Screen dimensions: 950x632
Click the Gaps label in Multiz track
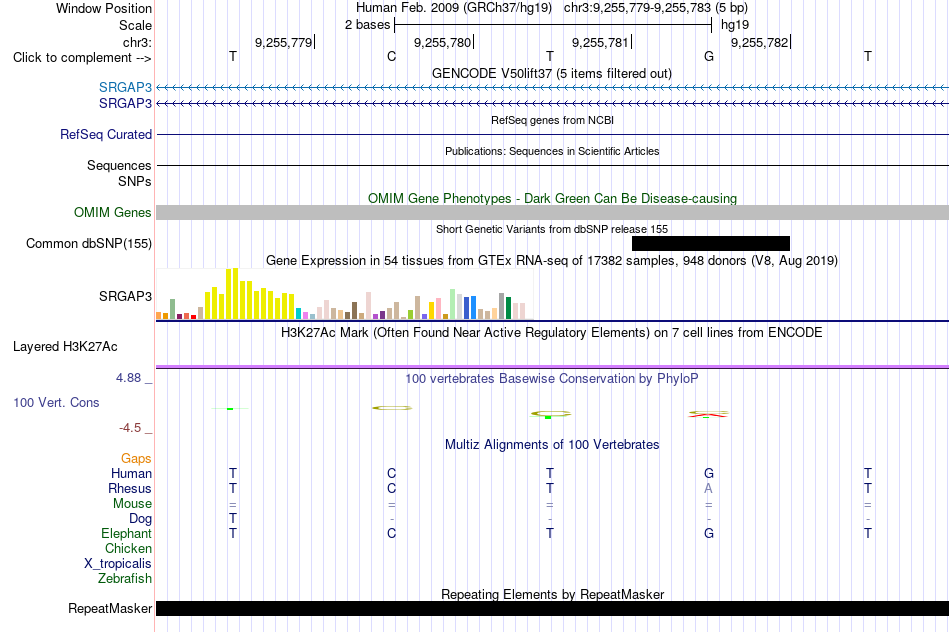coord(136,459)
